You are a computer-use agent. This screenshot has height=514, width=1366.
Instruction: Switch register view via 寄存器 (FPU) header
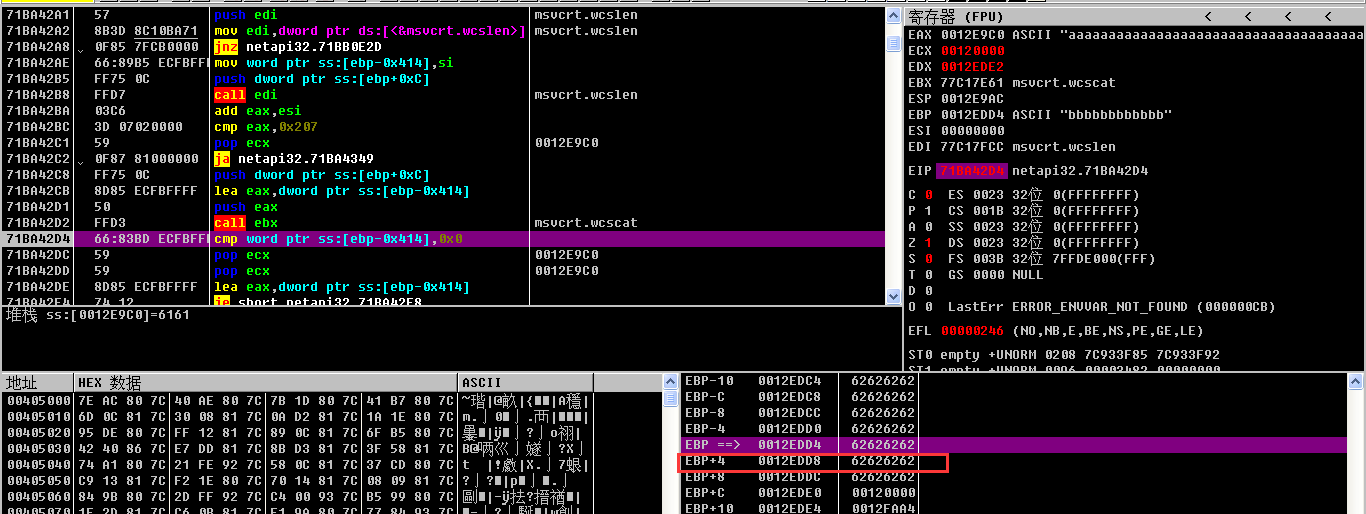[x=955, y=17]
